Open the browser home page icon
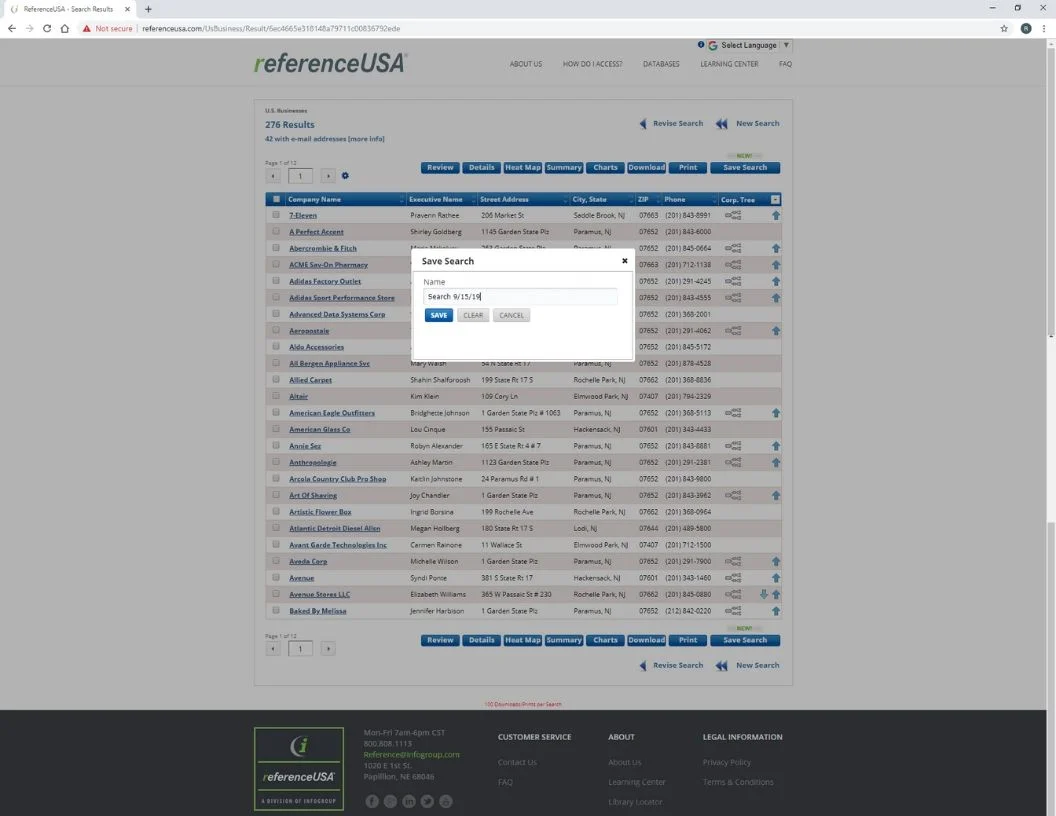Viewport: 1056px width, 816px height. pos(65,28)
